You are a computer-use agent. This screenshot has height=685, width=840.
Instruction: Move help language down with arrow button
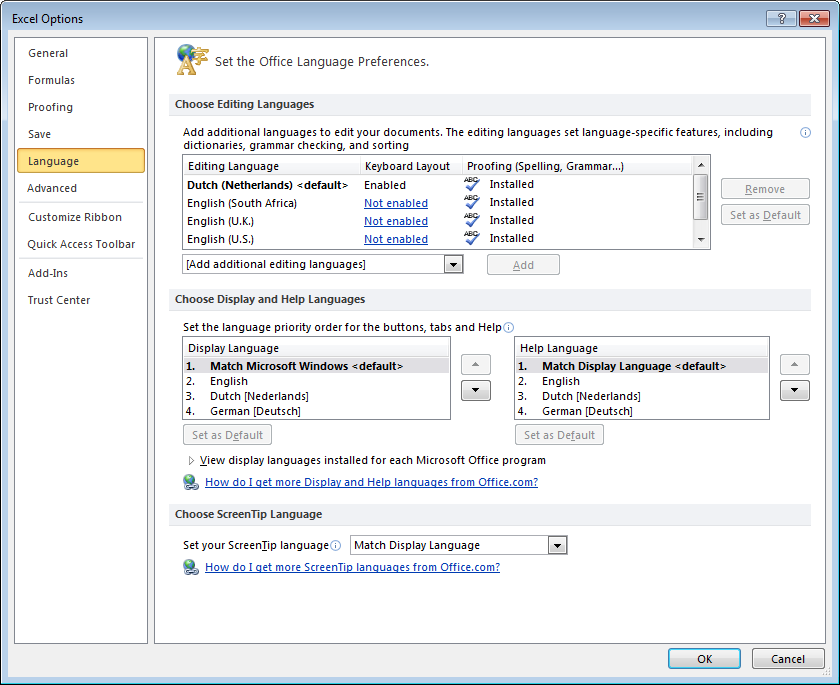[794, 390]
